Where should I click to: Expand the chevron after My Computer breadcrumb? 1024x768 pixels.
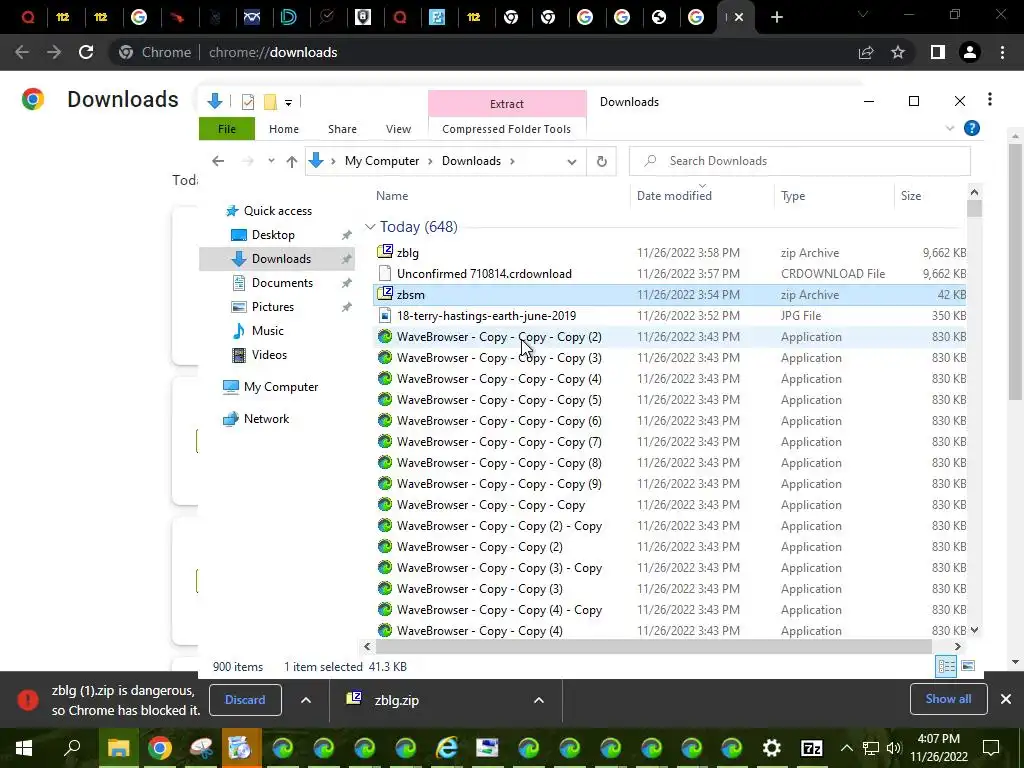click(x=430, y=161)
